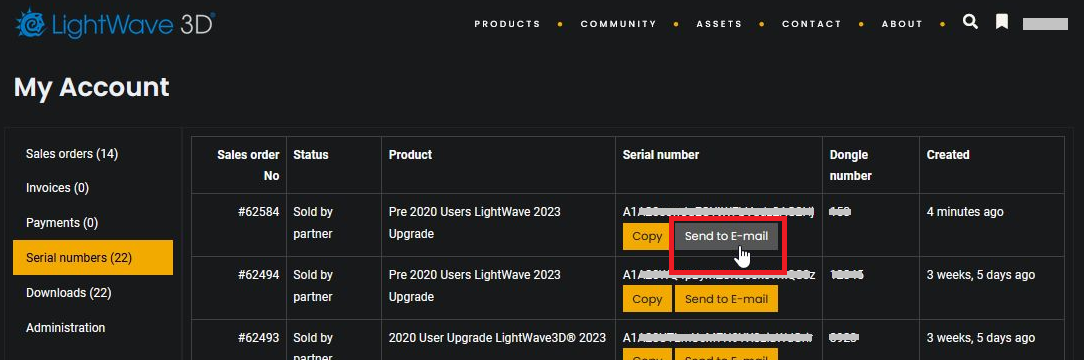Open the Contact menu
This screenshot has height=360, width=1084.
[x=812, y=23]
